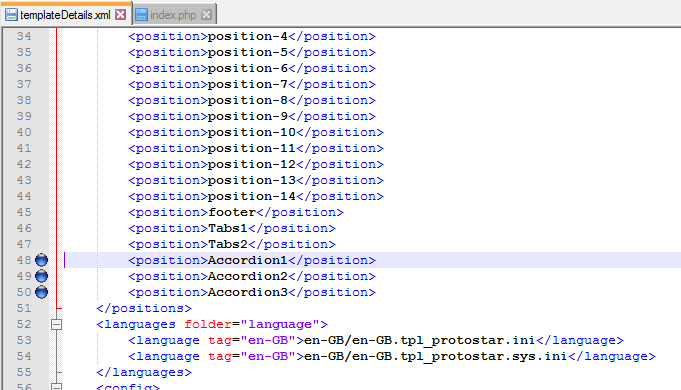Click the text position-9
The height and width of the screenshot is (390, 681).
pyautogui.click(x=248, y=117)
